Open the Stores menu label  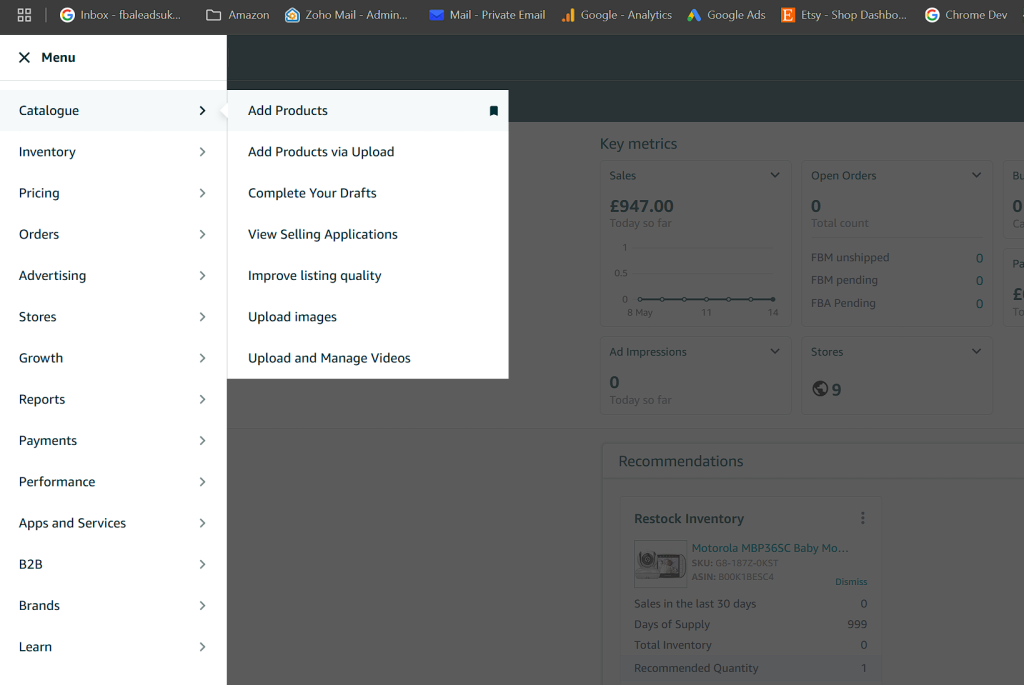click(x=38, y=317)
